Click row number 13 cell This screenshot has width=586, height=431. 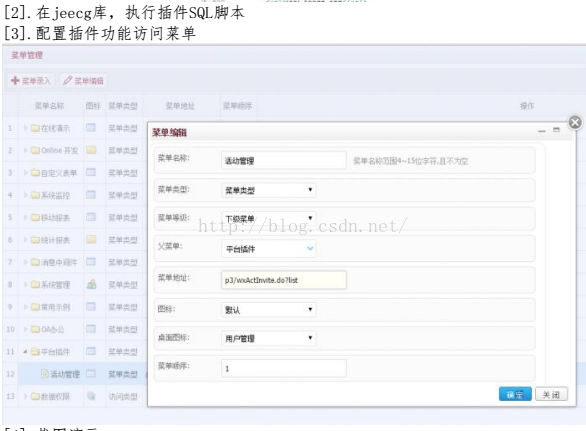point(10,396)
